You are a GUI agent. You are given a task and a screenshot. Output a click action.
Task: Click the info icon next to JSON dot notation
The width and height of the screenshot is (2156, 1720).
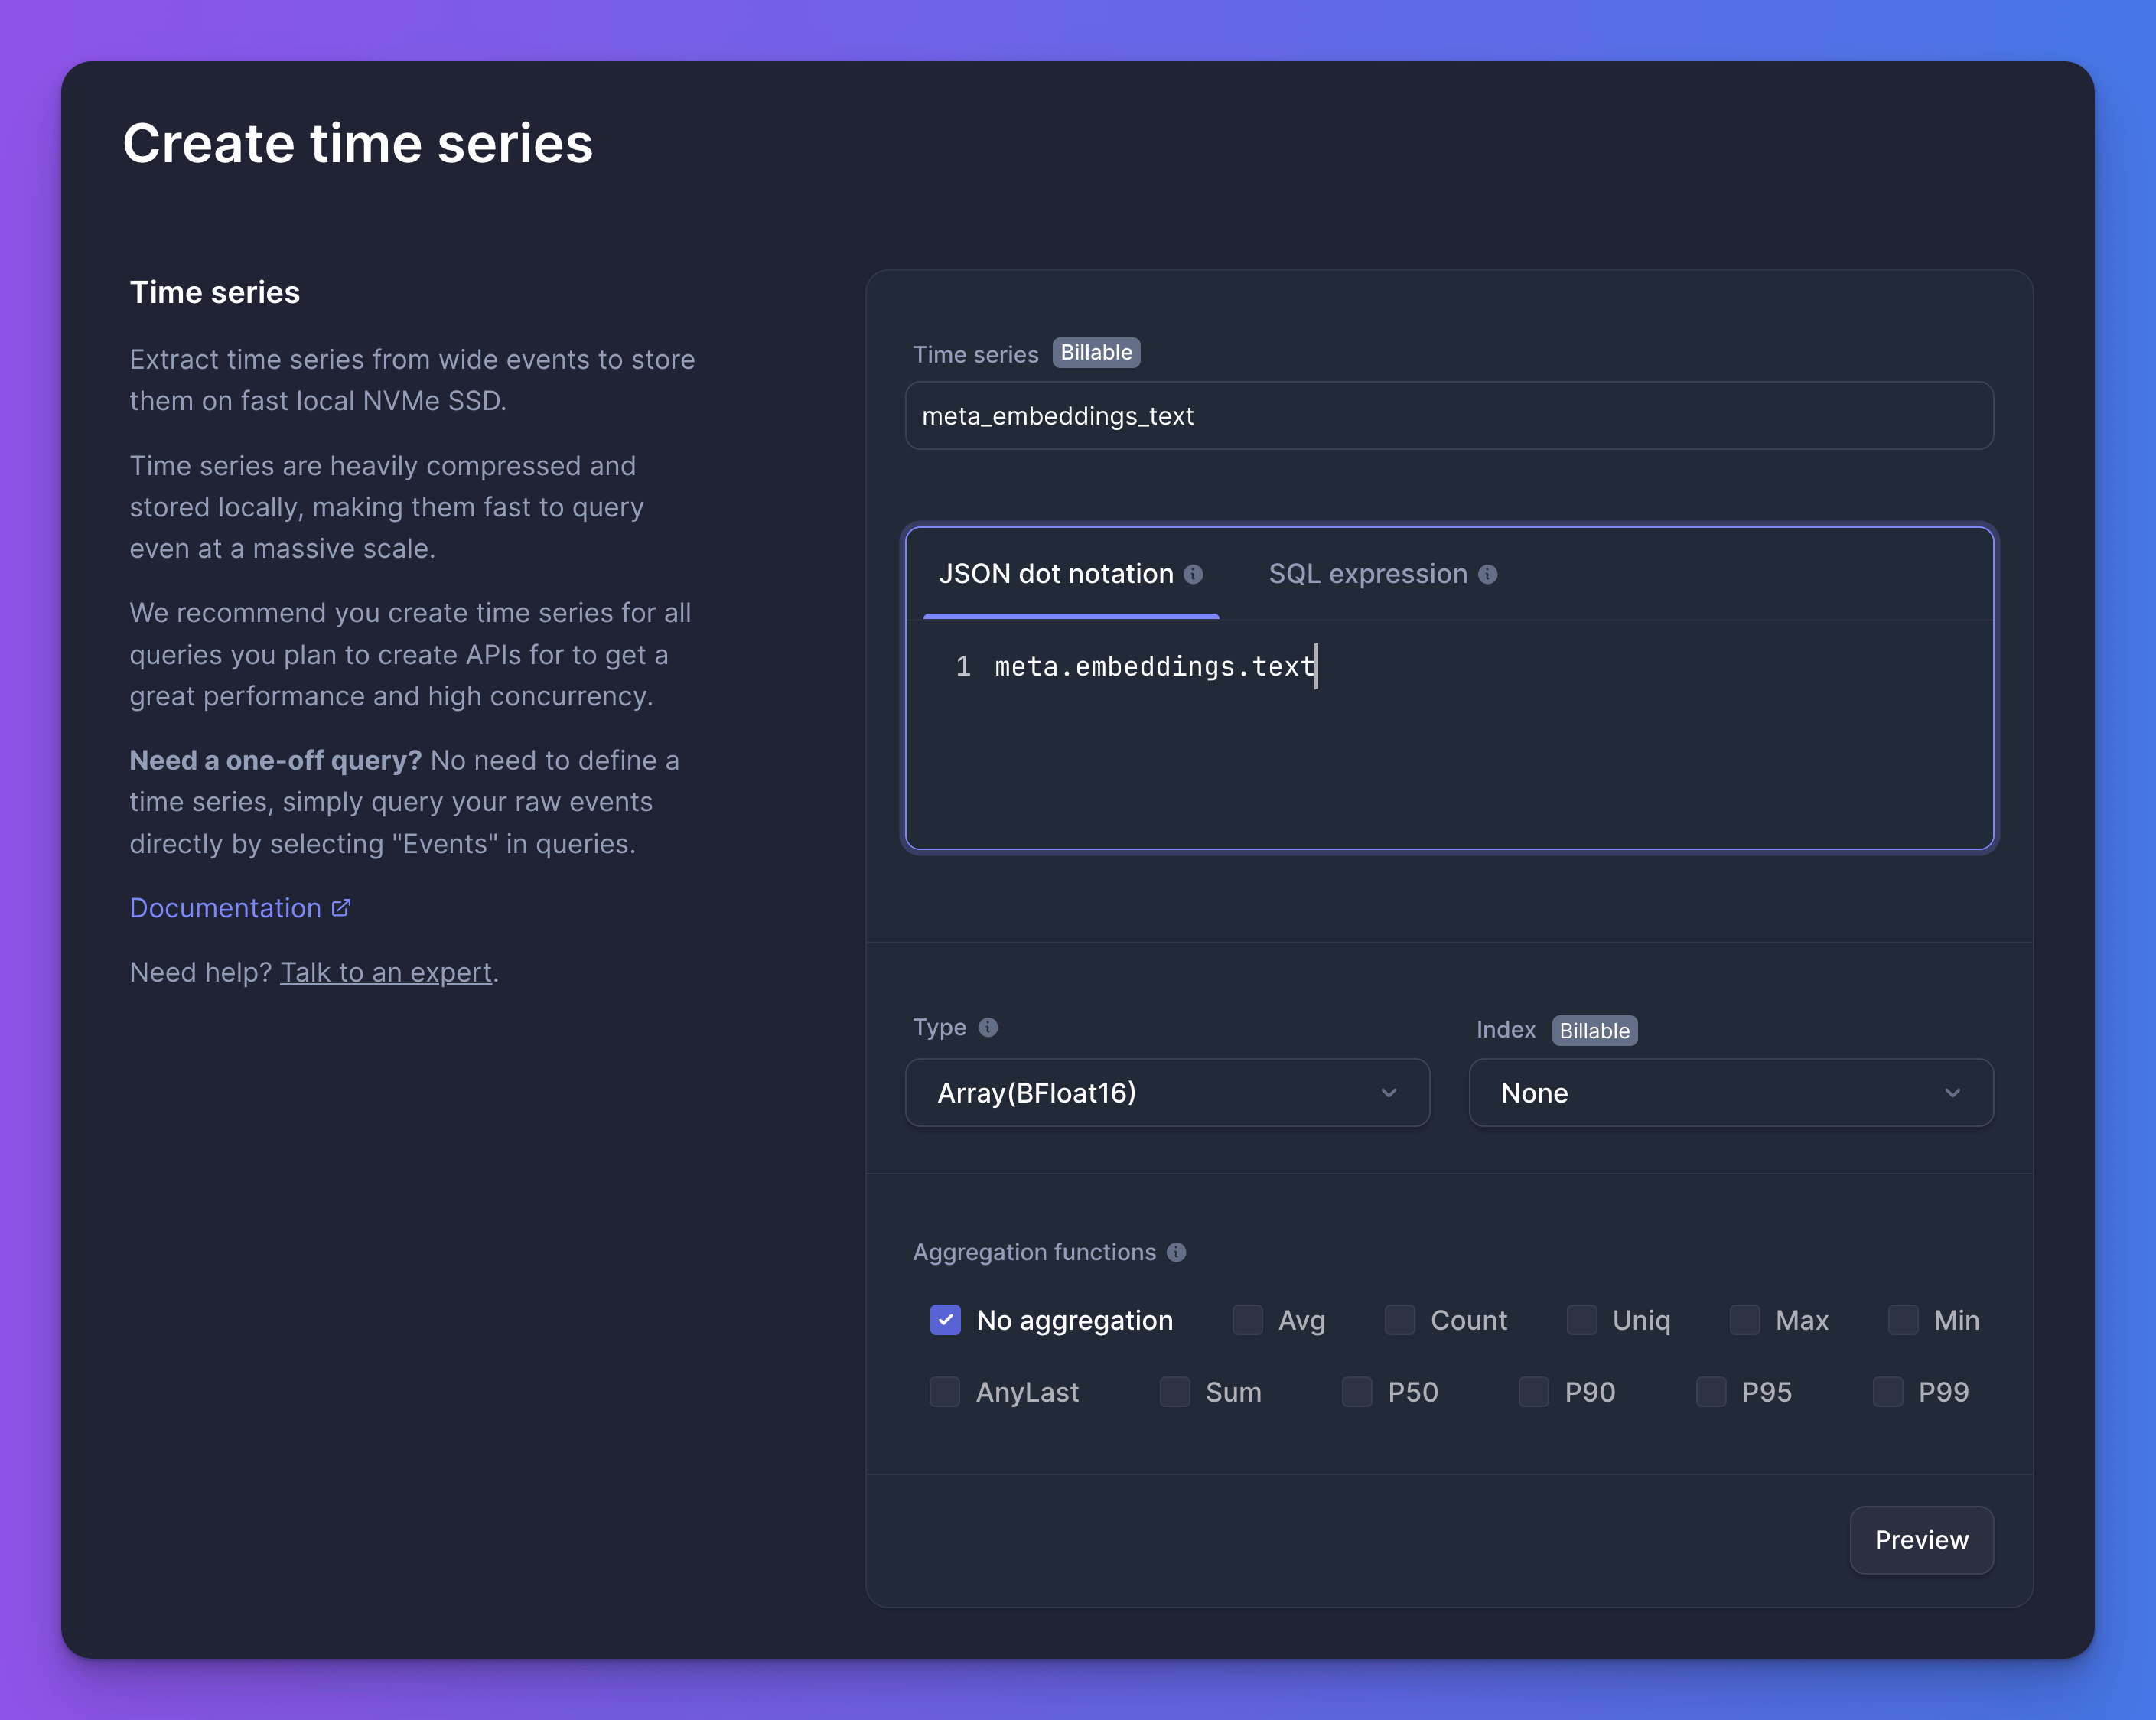(1193, 574)
